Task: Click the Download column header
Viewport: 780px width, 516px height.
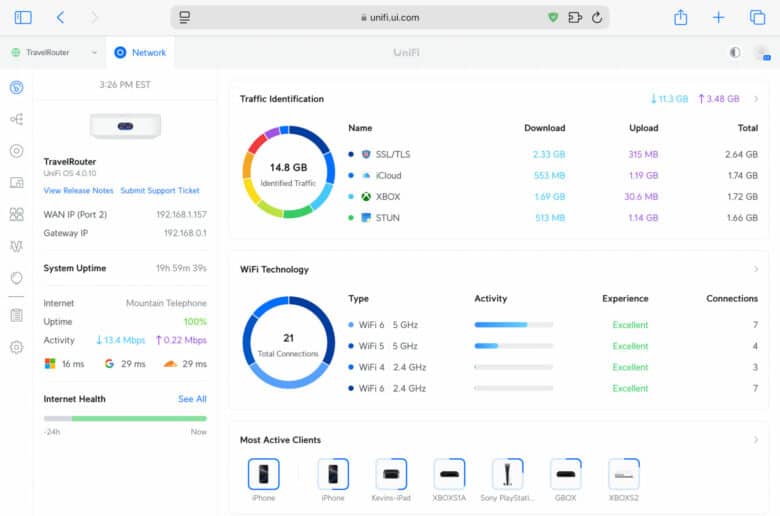Action: (545, 128)
